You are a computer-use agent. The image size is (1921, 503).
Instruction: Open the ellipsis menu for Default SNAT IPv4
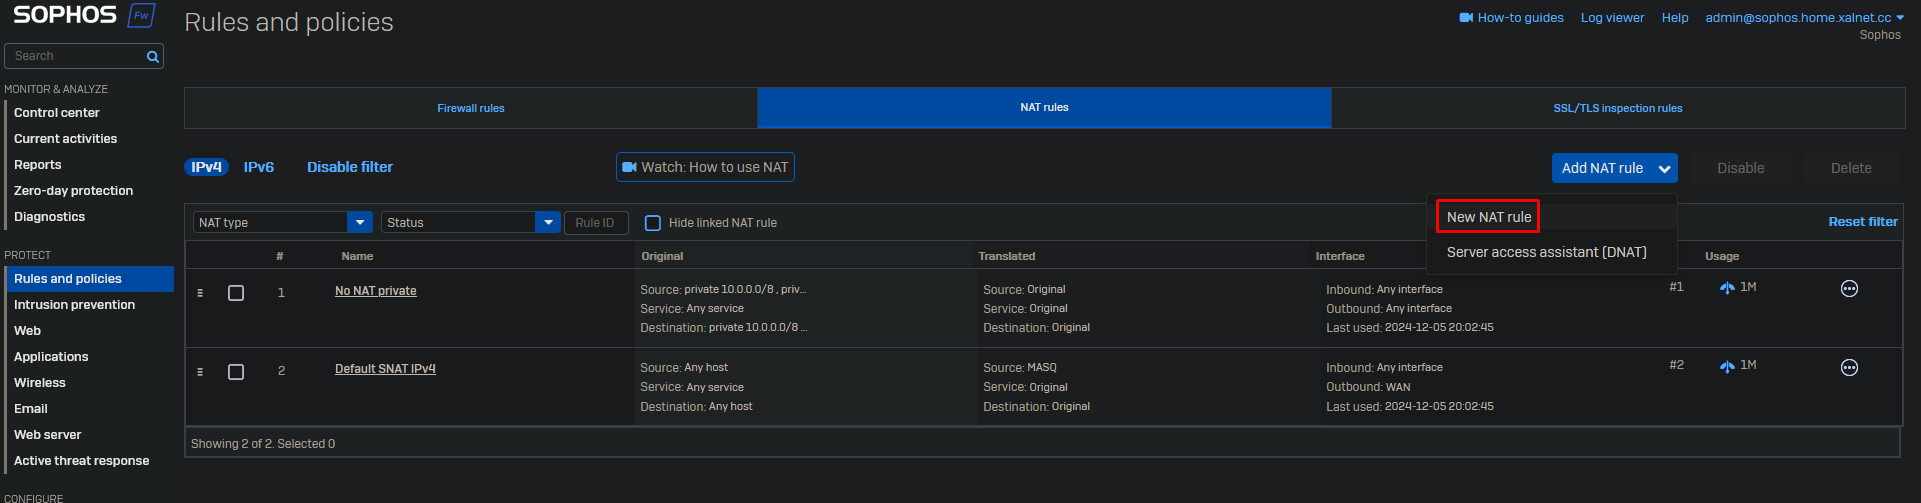point(1849,368)
